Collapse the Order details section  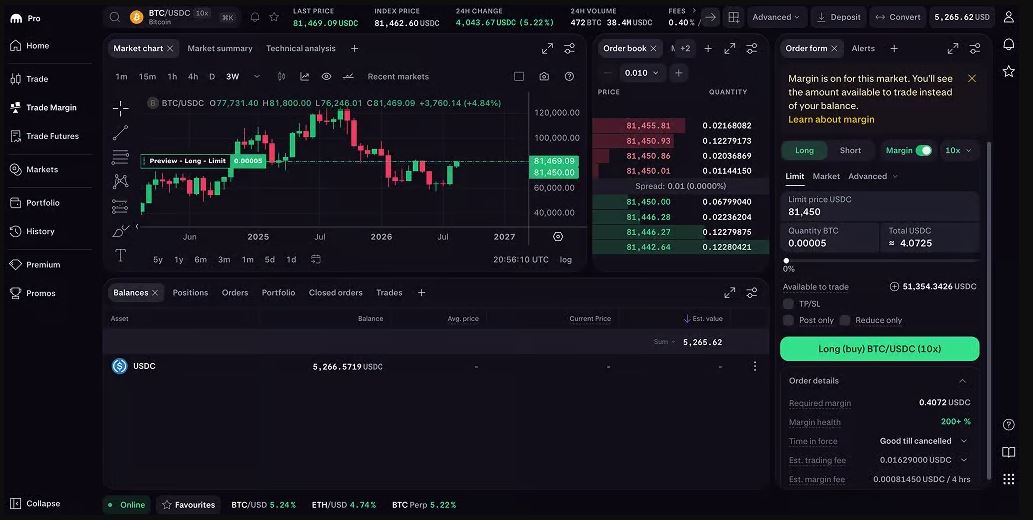[x=963, y=381]
